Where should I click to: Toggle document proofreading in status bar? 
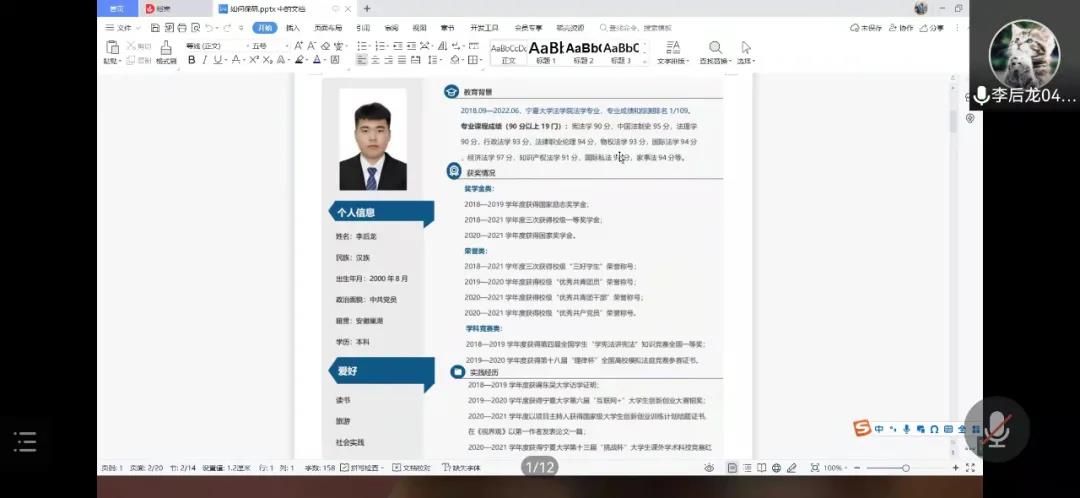tap(410, 468)
